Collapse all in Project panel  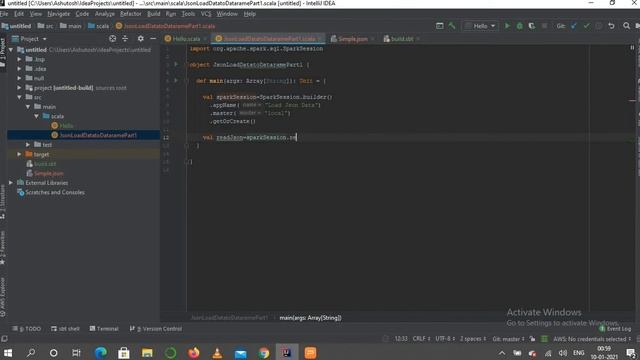125,38
